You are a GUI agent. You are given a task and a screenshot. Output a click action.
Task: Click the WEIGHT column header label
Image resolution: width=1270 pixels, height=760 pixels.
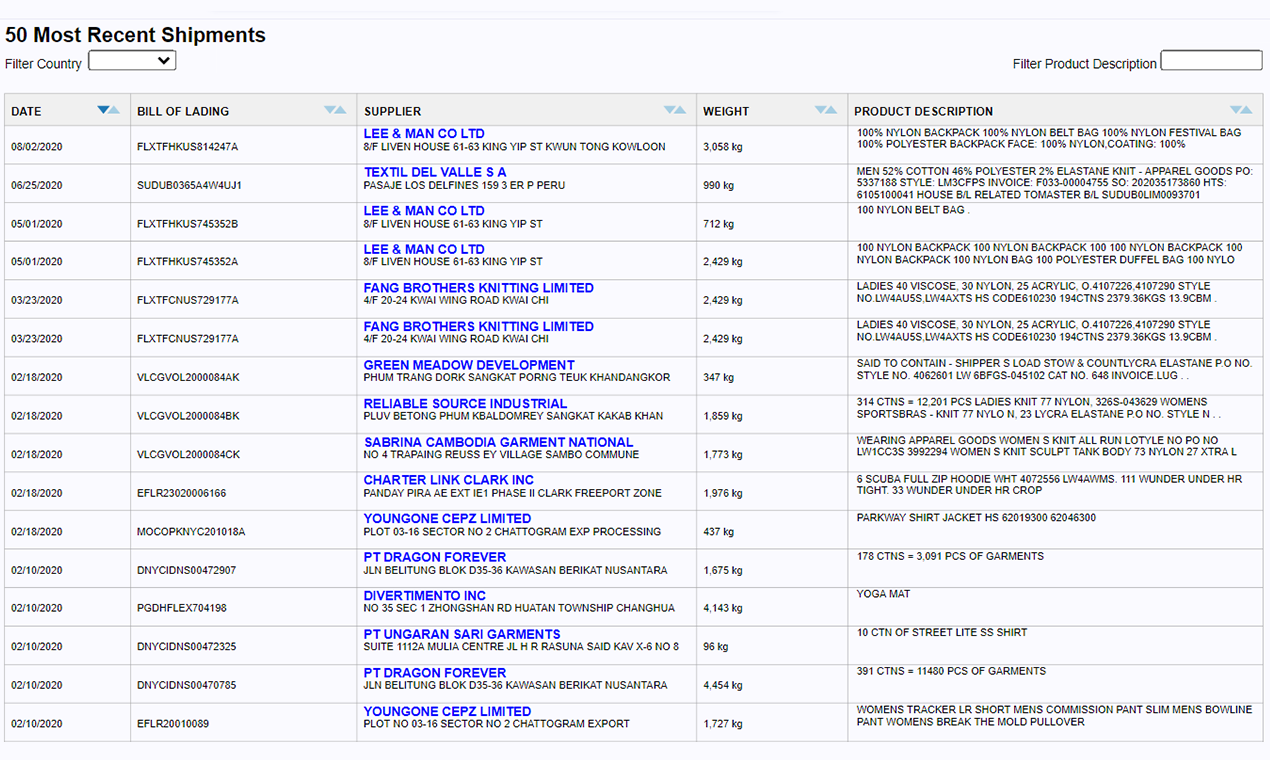click(x=726, y=111)
